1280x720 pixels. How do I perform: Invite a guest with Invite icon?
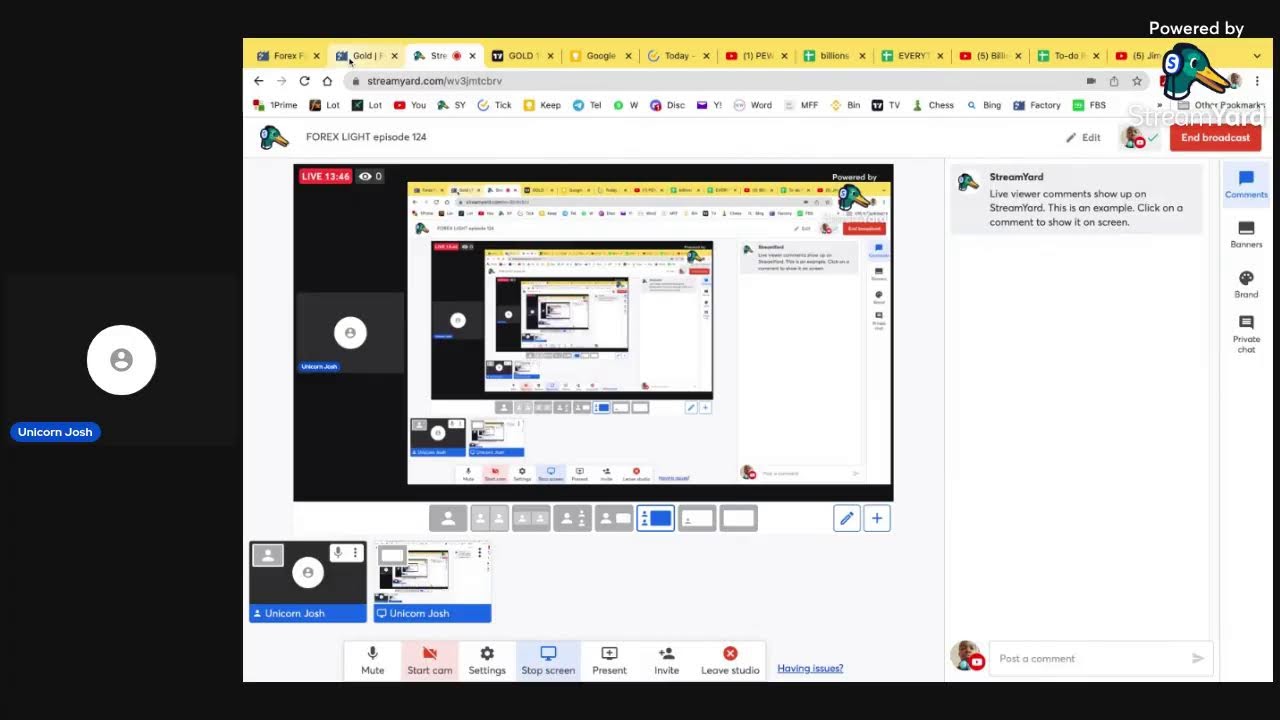pos(666,661)
